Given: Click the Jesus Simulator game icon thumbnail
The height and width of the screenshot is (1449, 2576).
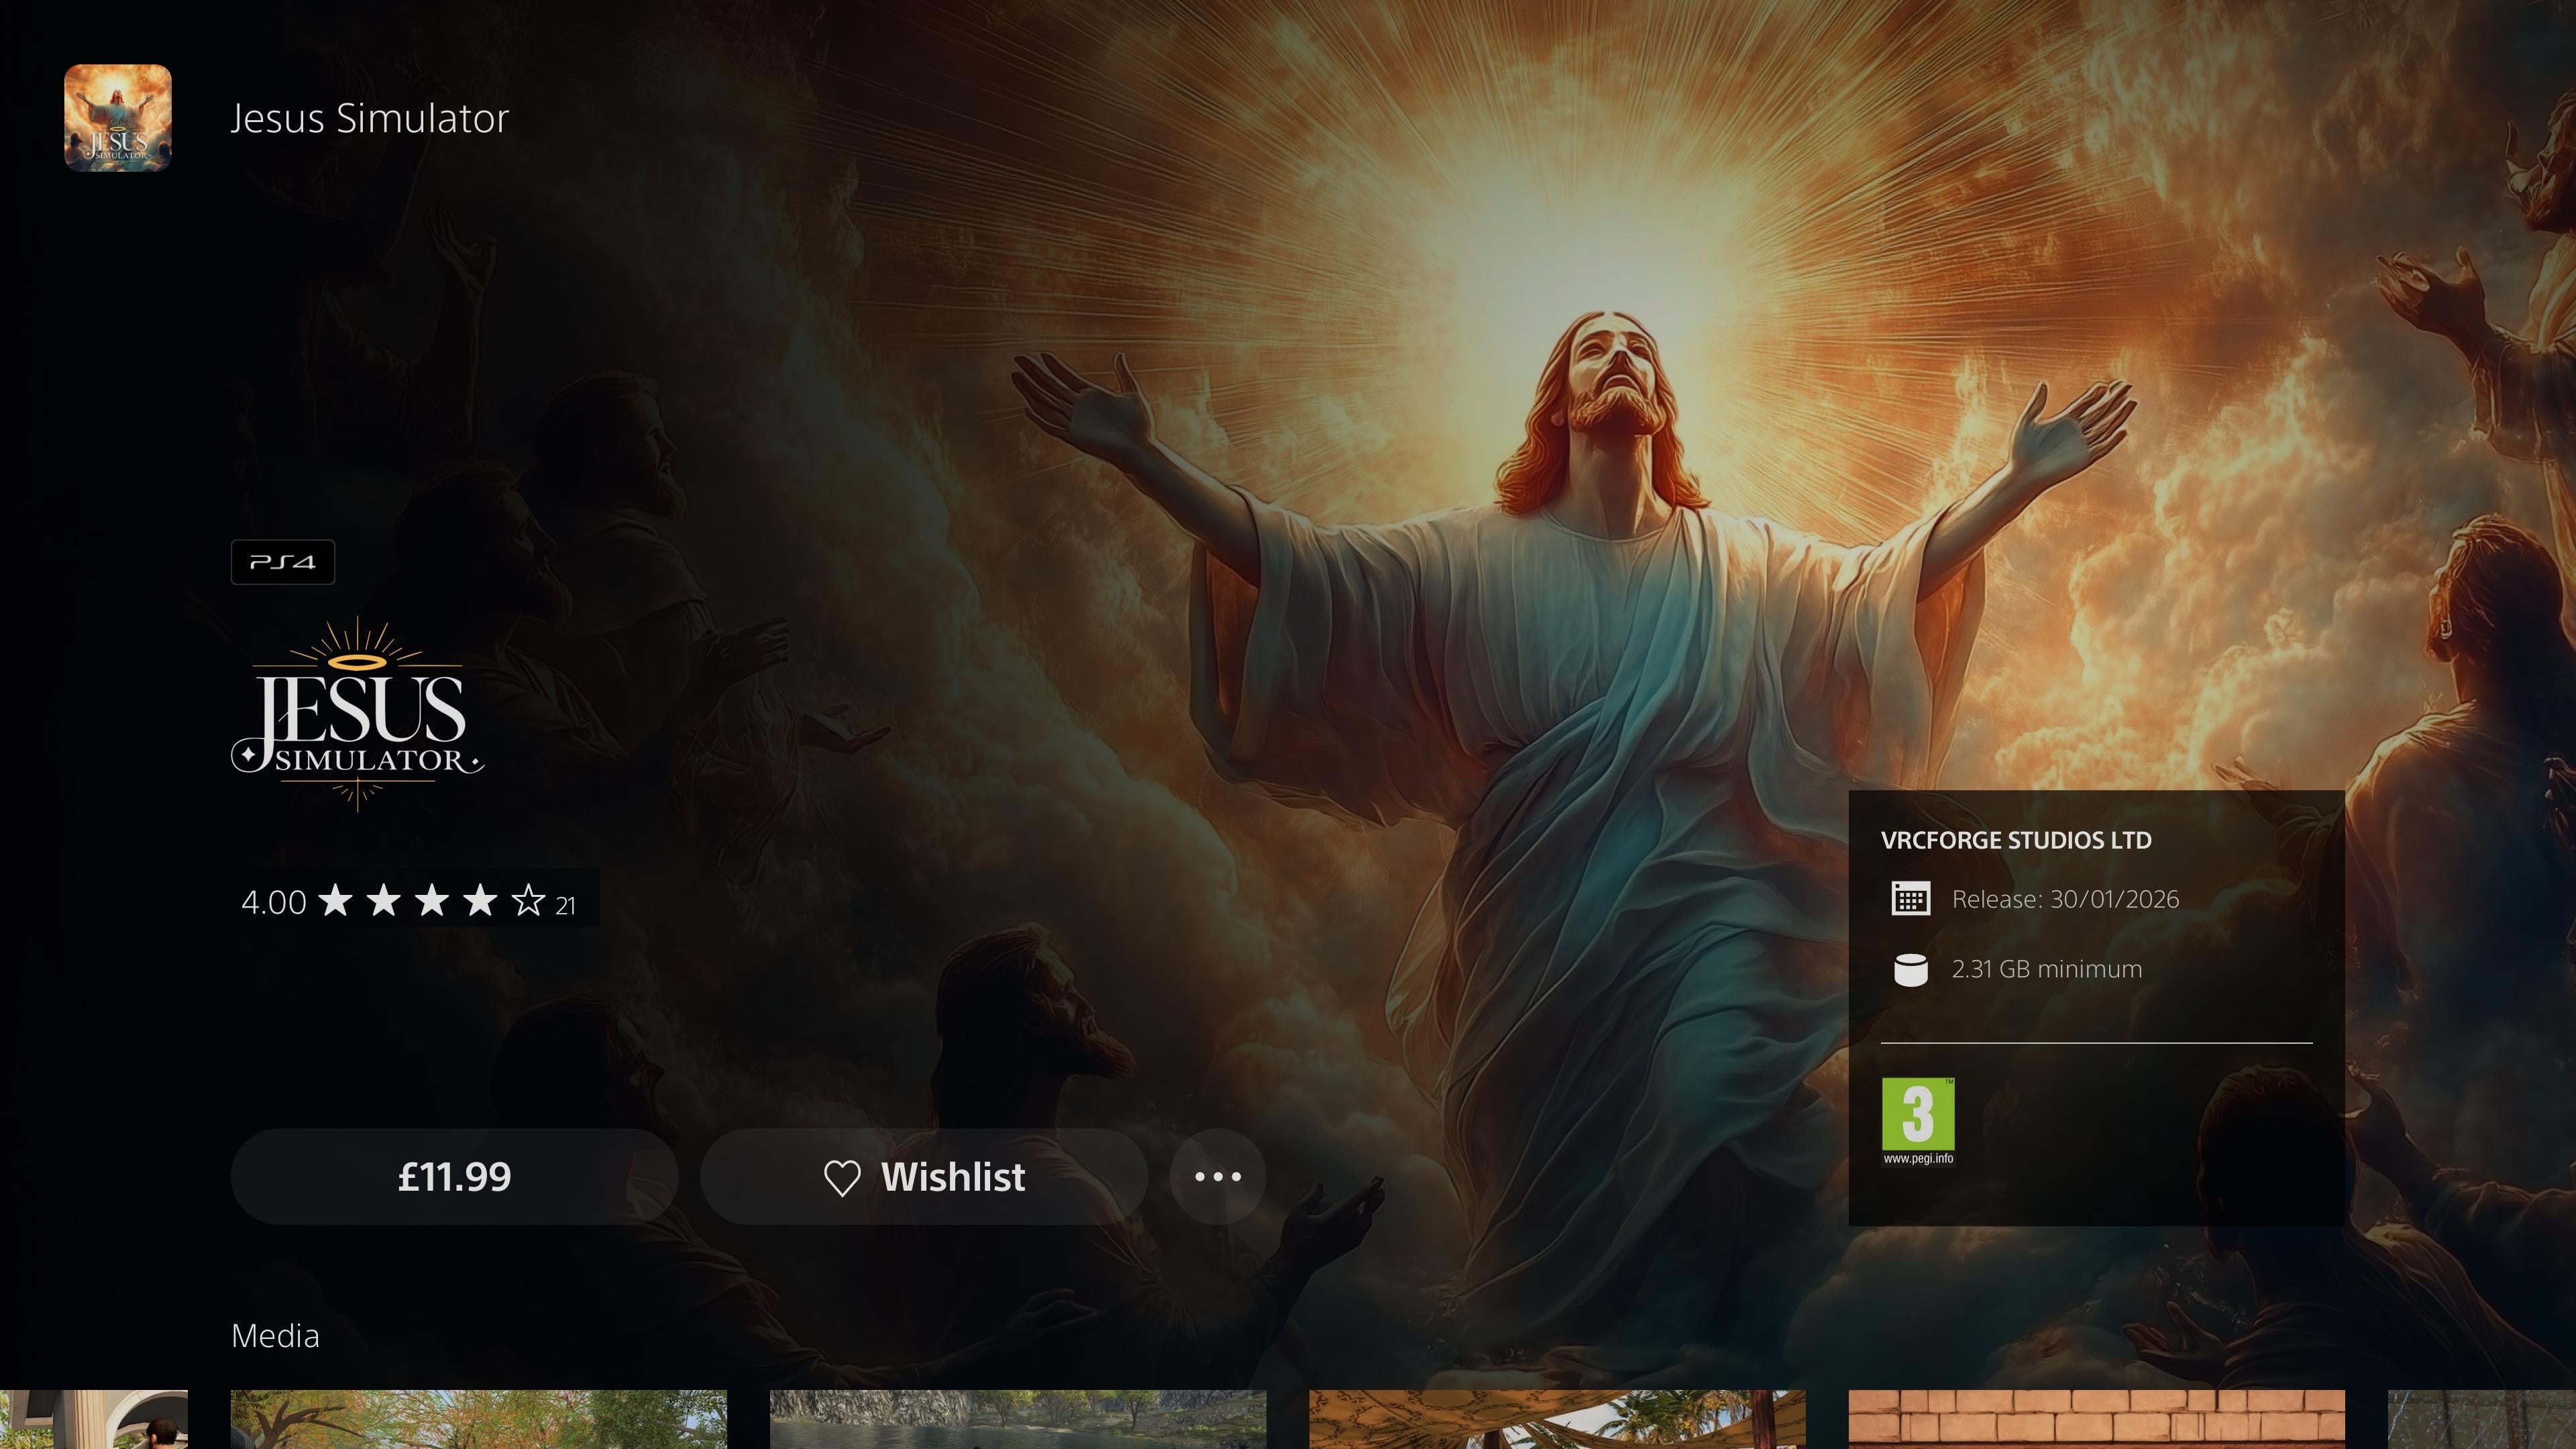Looking at the screenshot, I should 118,118.
